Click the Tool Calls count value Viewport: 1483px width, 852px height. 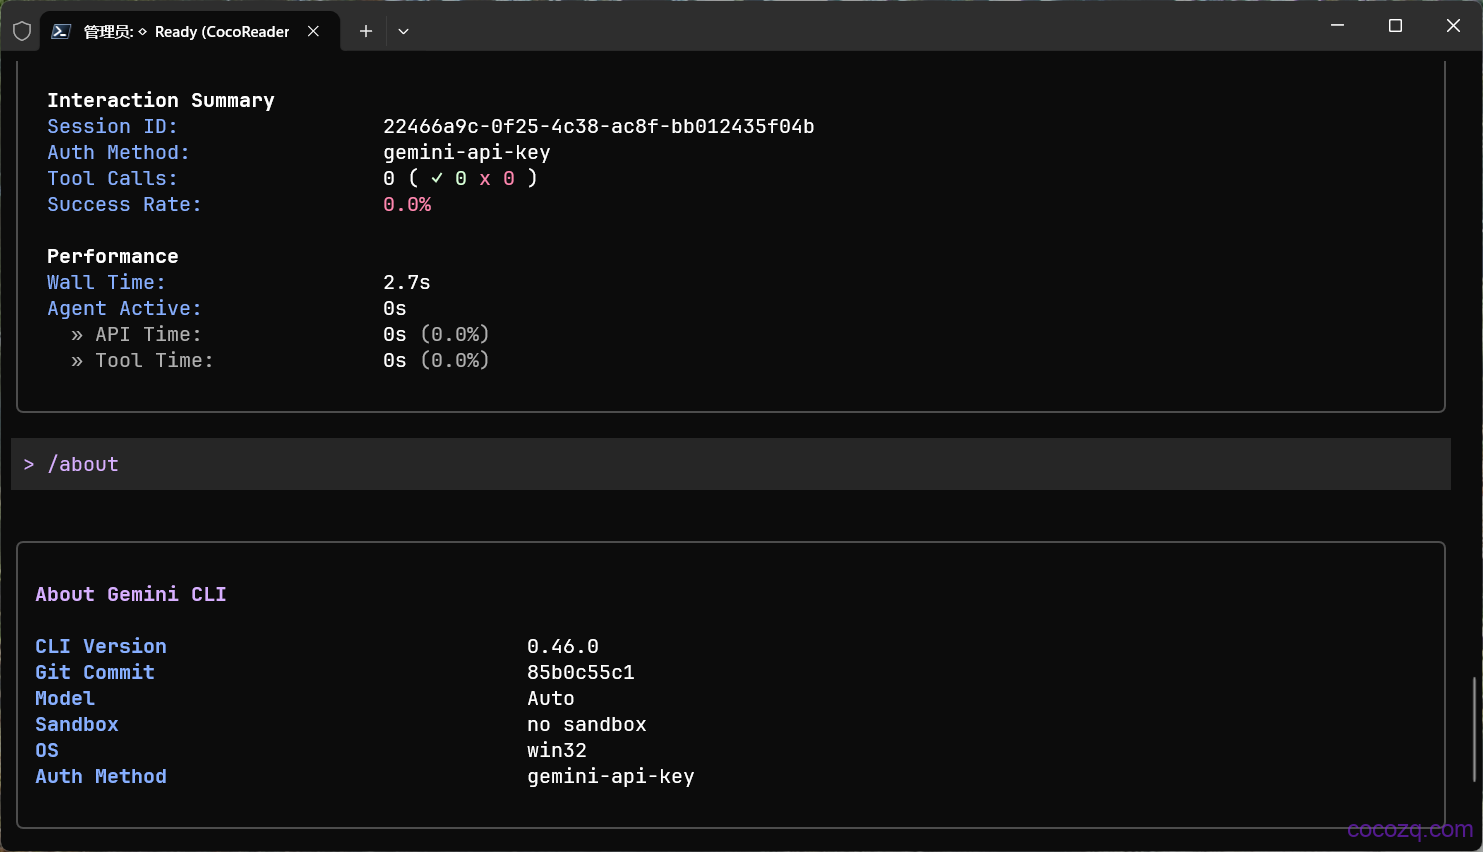click(389, 178)
